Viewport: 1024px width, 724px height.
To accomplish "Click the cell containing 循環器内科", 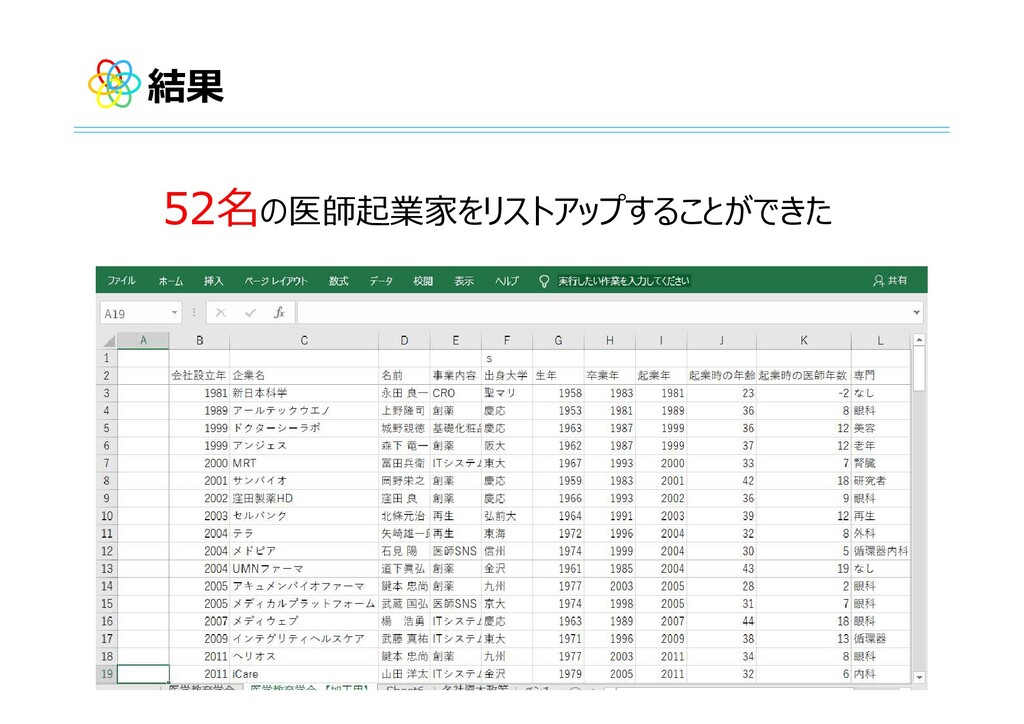I will point(880,551).
